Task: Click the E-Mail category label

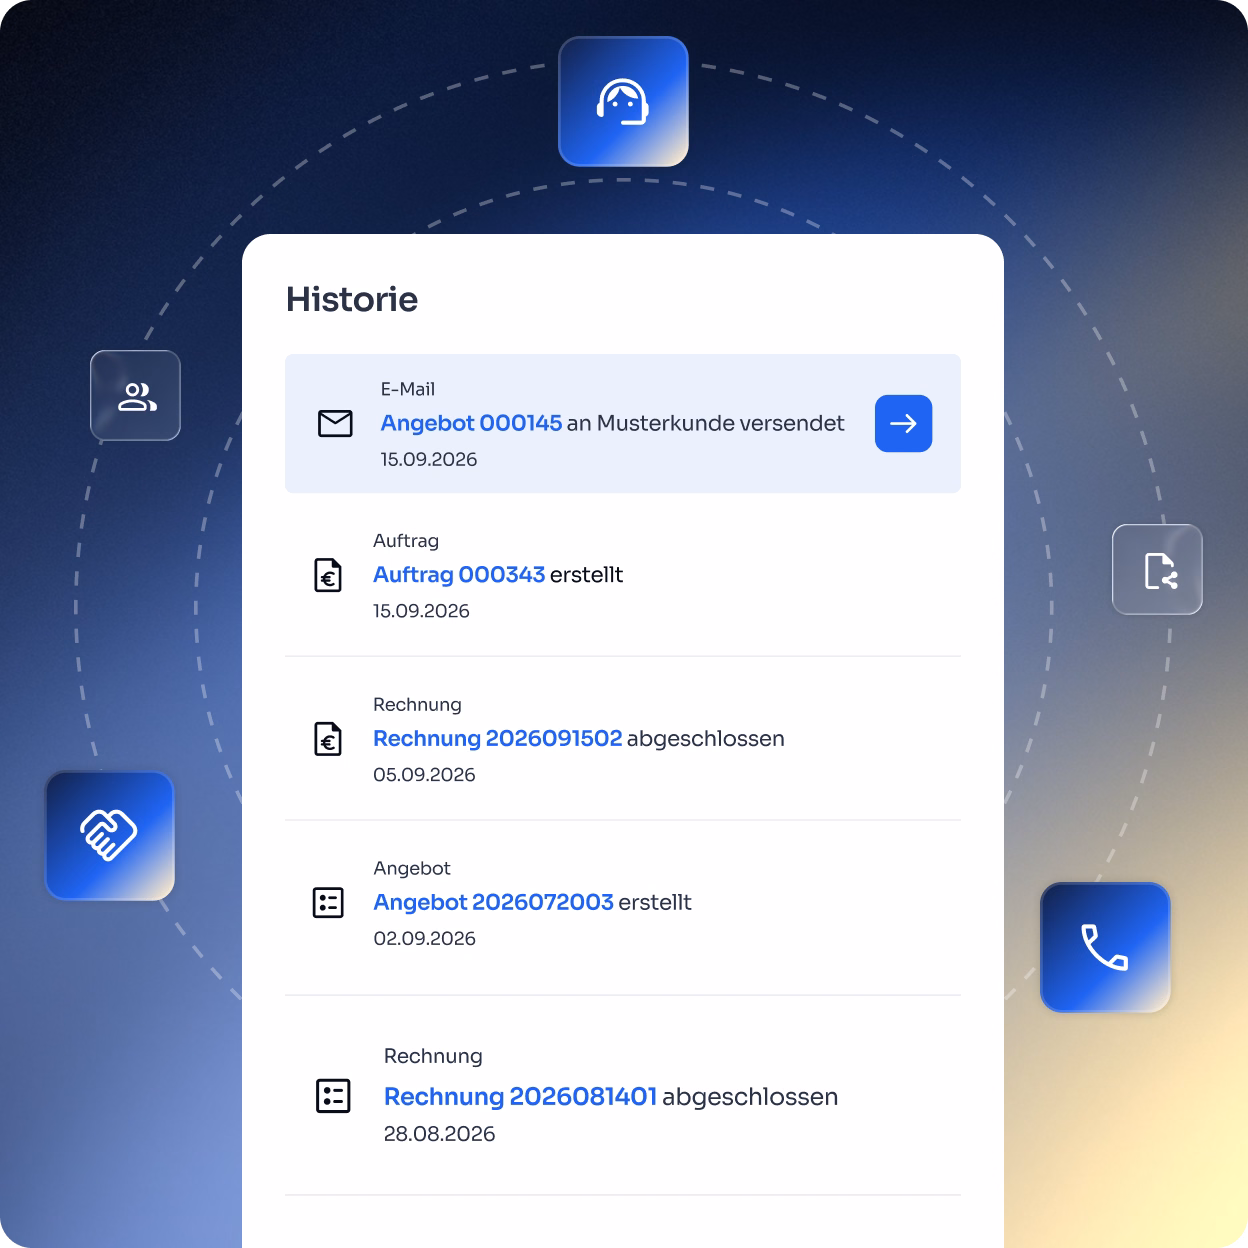Action: point(408,389)
